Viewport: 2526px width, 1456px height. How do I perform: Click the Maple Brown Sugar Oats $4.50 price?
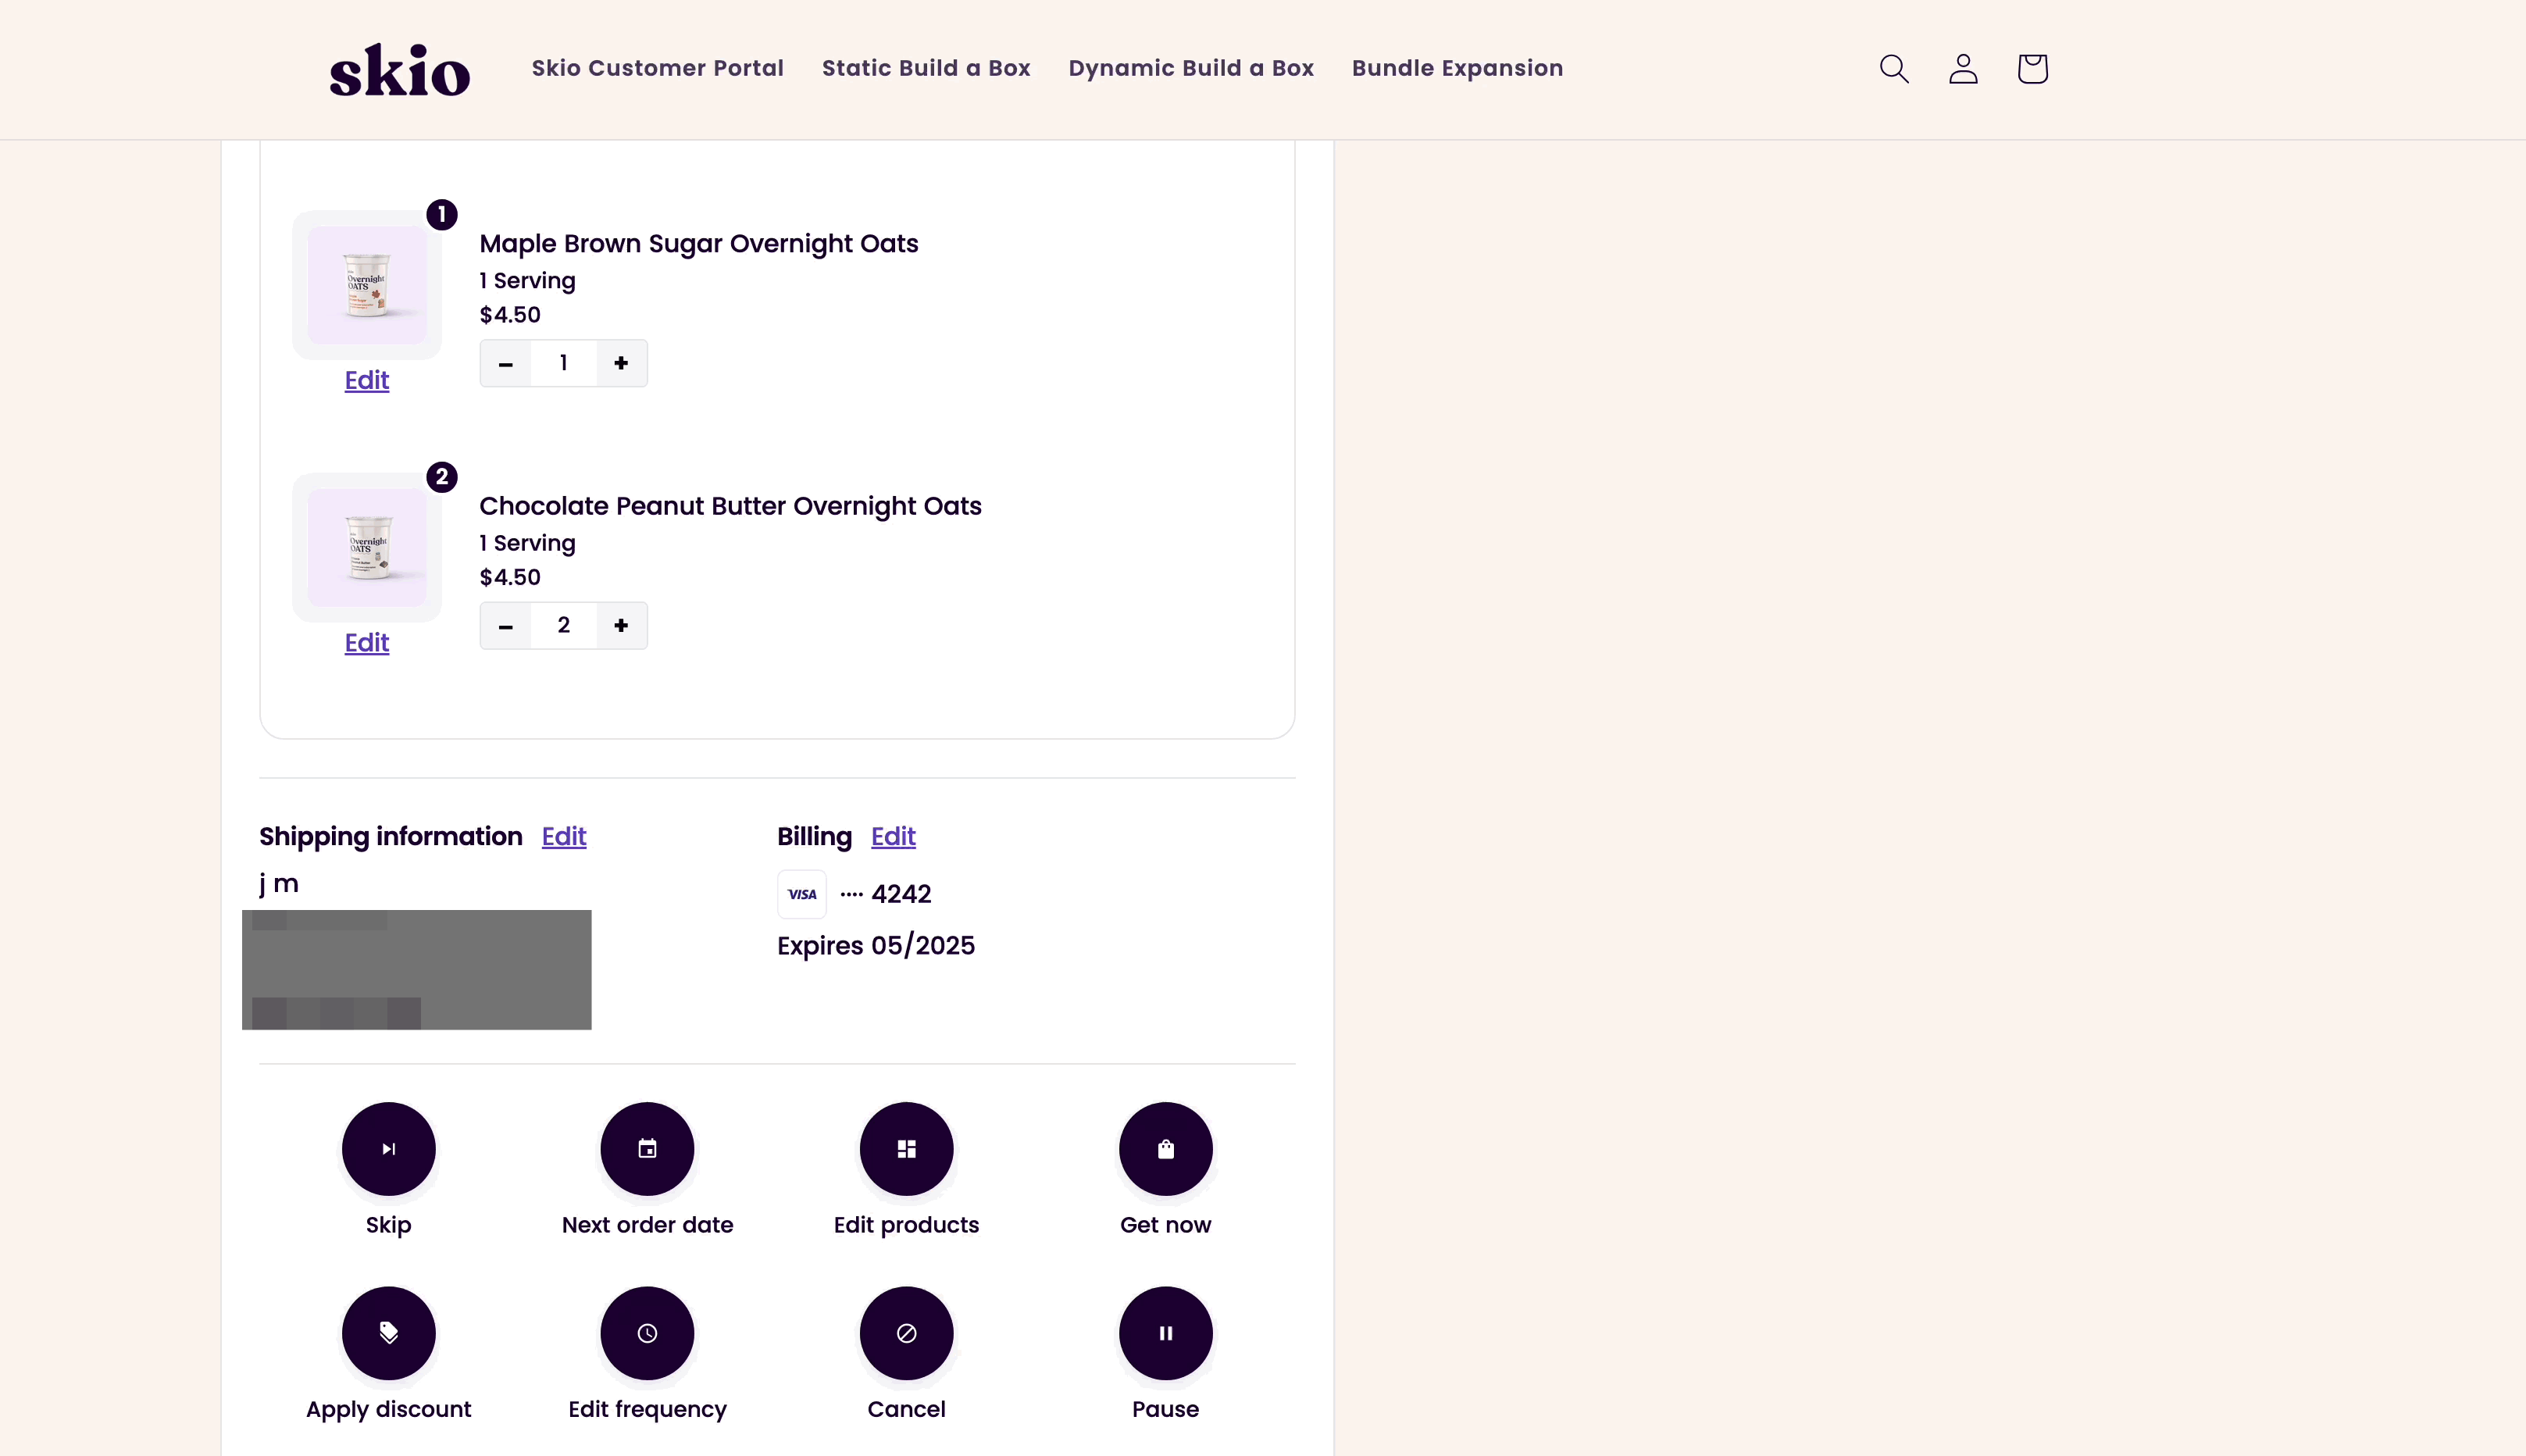tap(510, 315)
